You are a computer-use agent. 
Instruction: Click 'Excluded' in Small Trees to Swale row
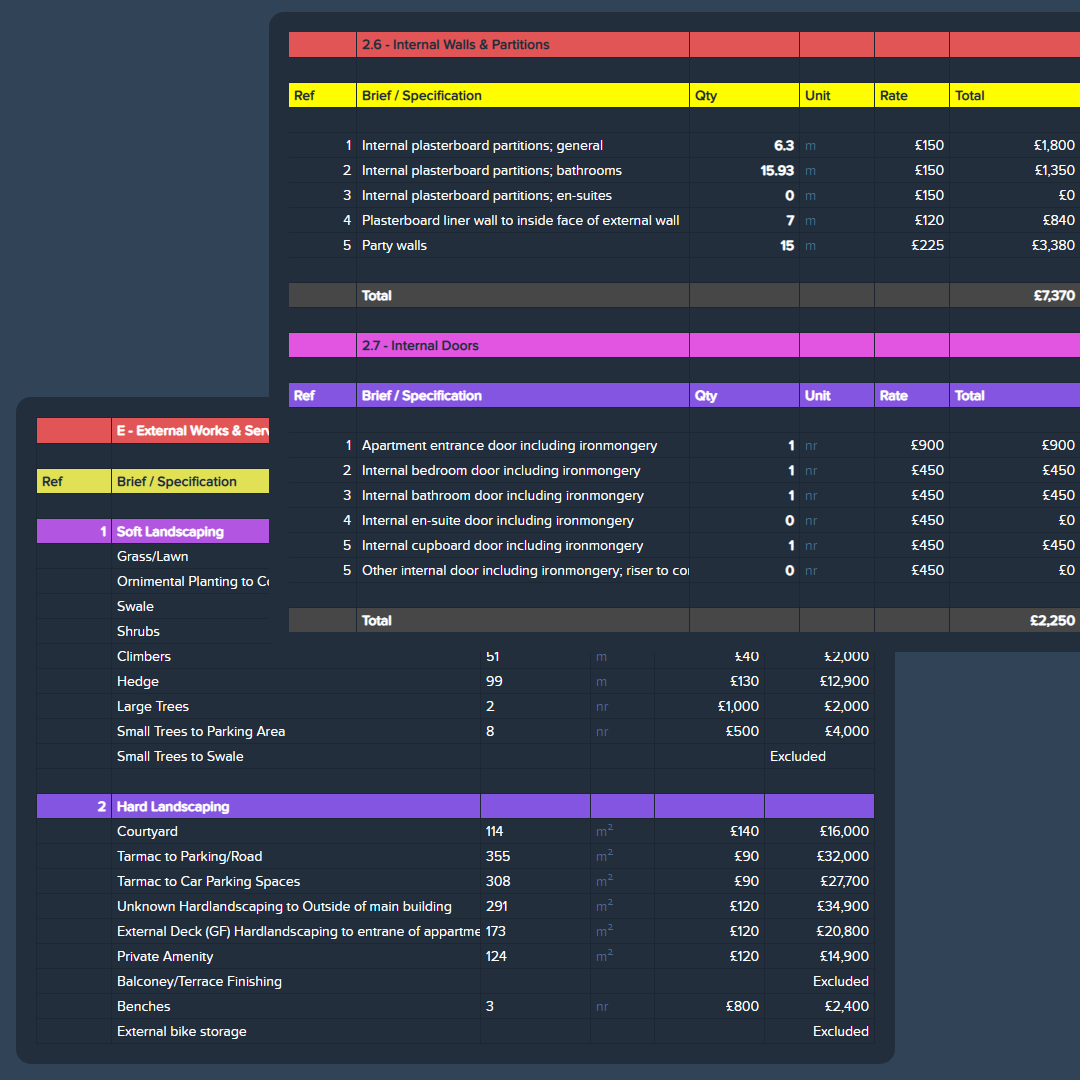tap(798, 756)
